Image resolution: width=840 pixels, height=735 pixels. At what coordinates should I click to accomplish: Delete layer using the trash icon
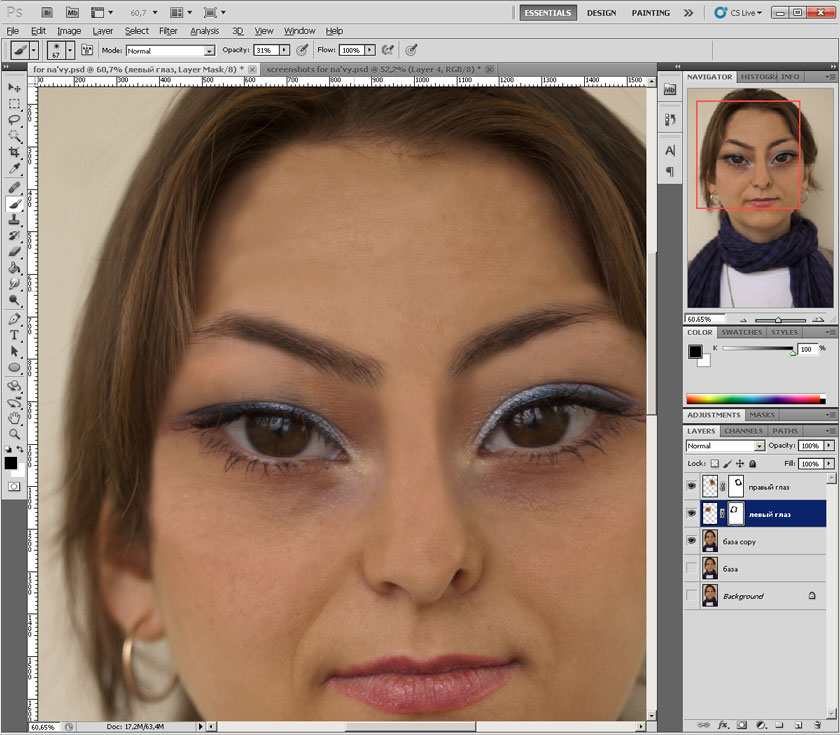point(817,724)
